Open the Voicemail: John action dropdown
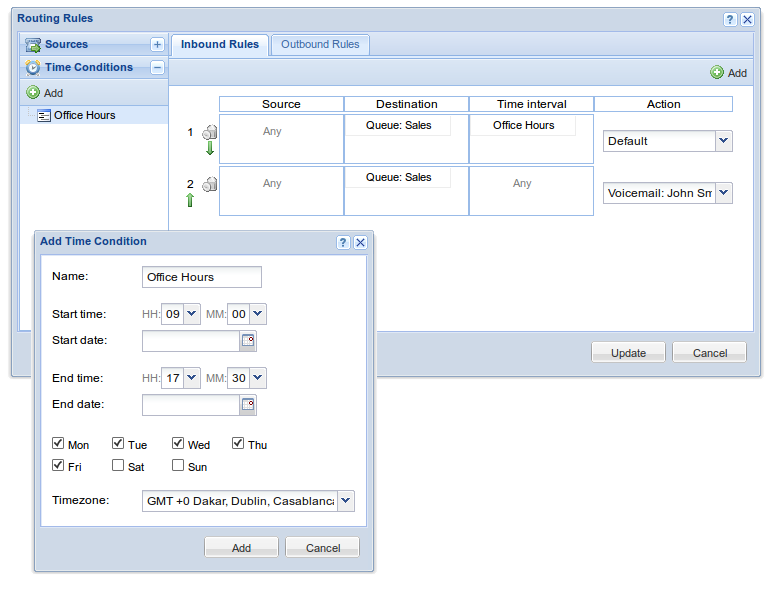Viewport: 772px width, 589px height. [x=723, y=193]
